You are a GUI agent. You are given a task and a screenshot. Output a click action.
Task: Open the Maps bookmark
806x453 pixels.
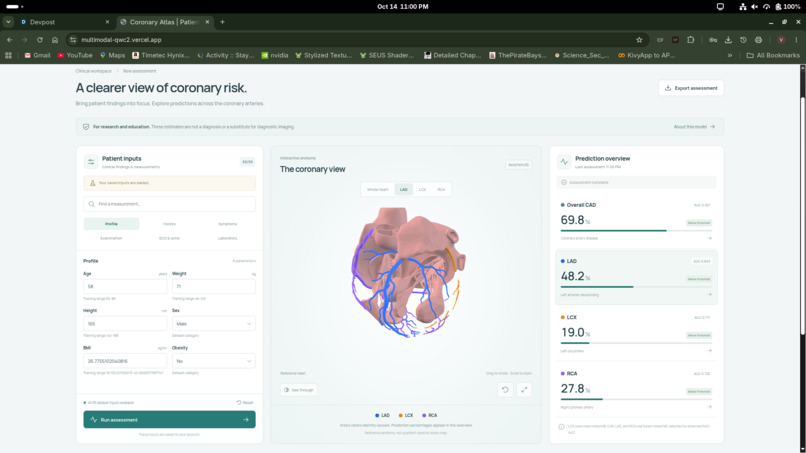tap(112, 55)
